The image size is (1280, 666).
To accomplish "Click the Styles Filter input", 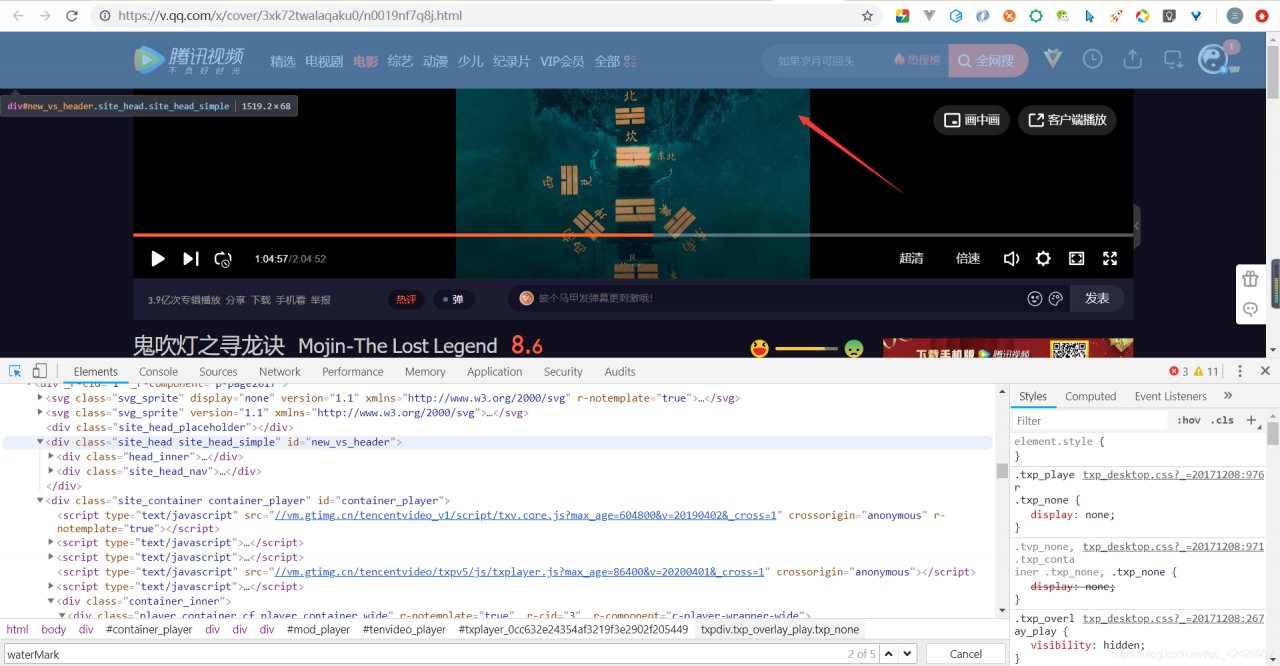I will click(x=1090, y=421).
